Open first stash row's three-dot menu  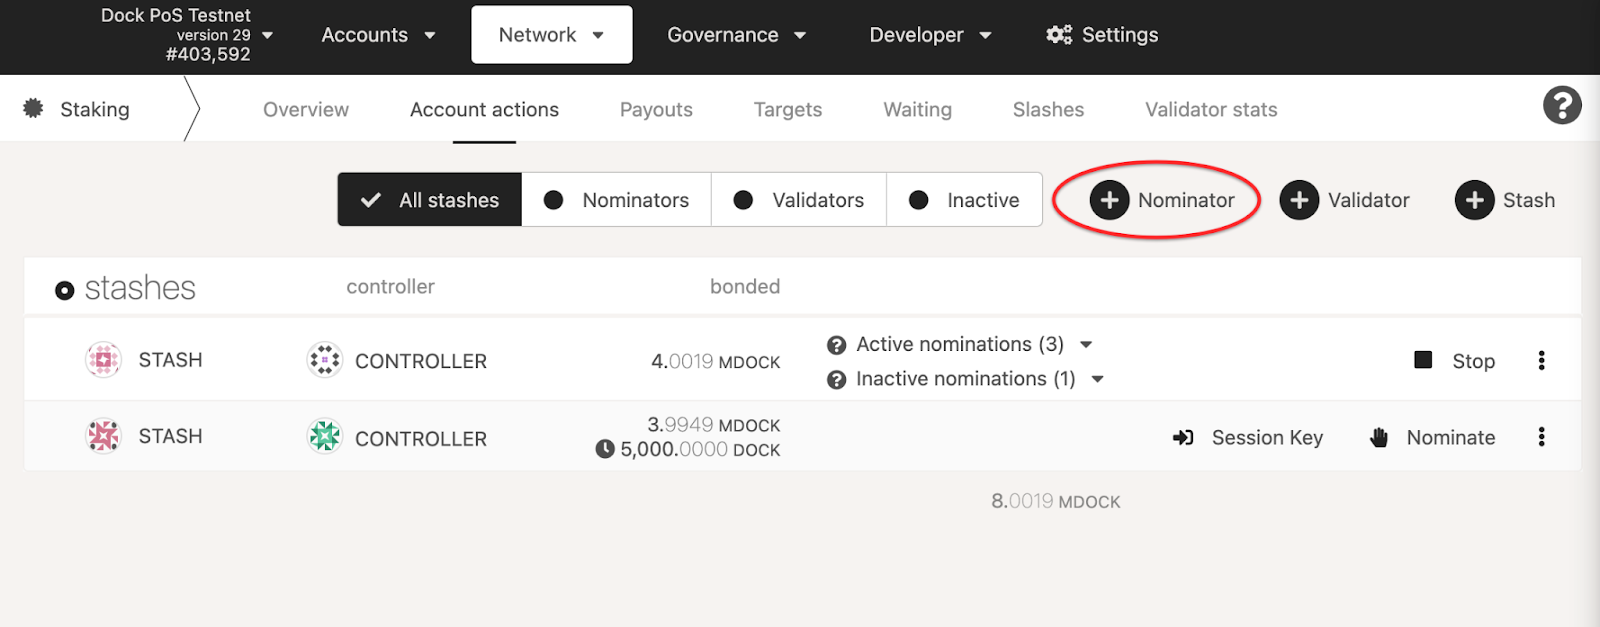tap(1541, 360)
